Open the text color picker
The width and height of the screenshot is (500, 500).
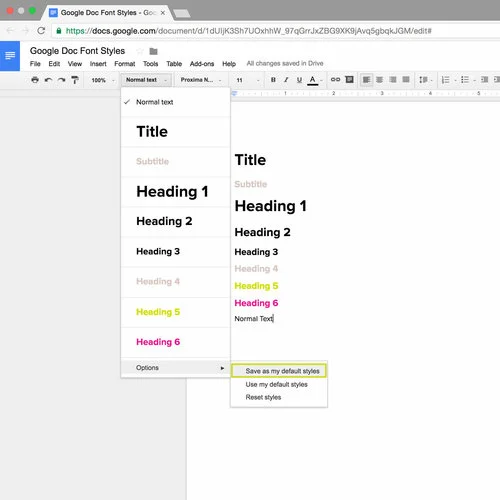(312, 80)
